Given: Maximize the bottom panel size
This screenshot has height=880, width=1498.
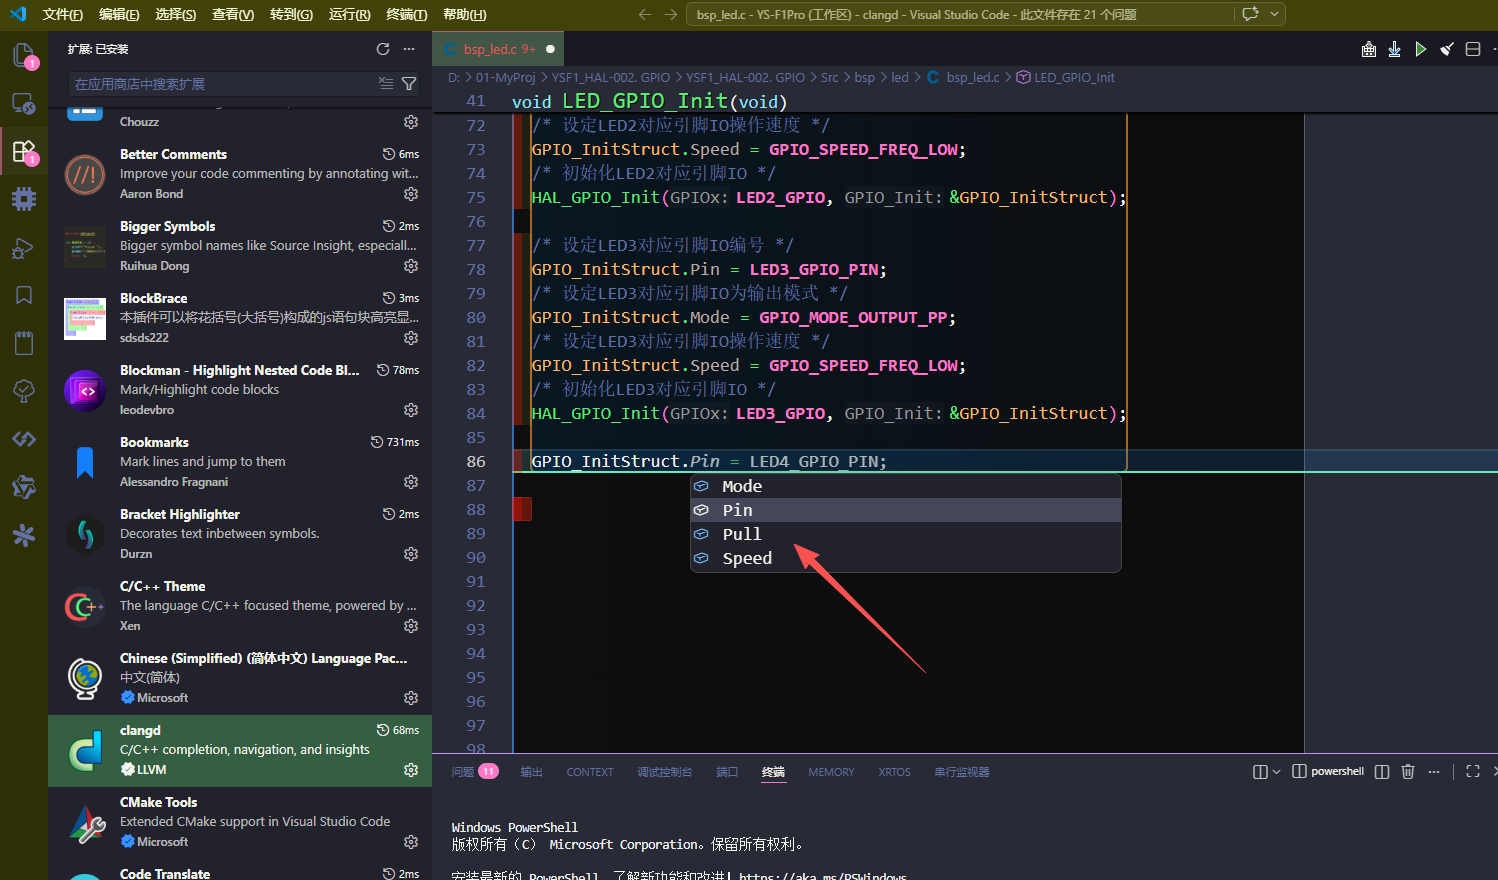Looking at the screenshot, I should coord(1472,772).
